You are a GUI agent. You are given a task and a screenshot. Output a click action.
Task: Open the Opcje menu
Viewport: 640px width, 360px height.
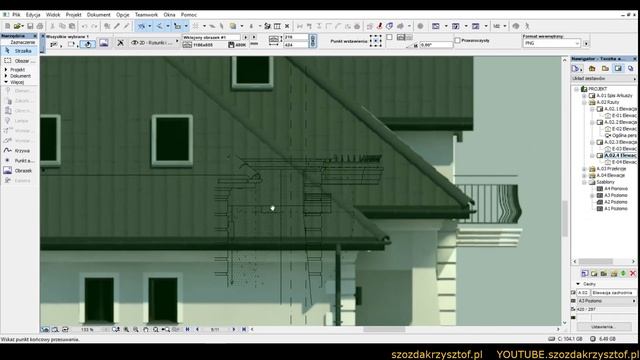122,15
